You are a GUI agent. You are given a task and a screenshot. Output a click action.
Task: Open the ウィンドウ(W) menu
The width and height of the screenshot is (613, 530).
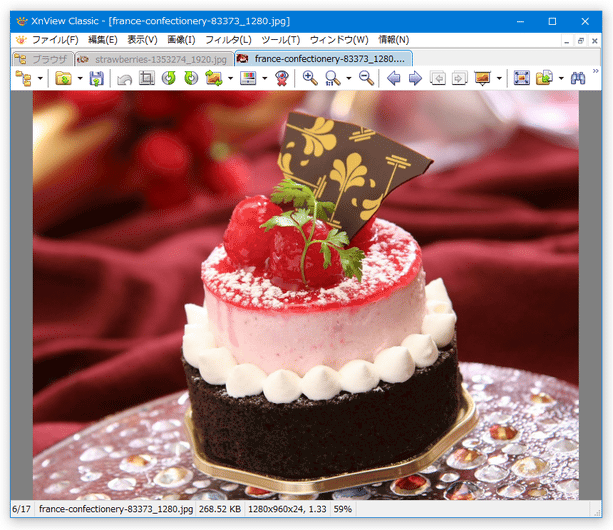click(339, 40)
